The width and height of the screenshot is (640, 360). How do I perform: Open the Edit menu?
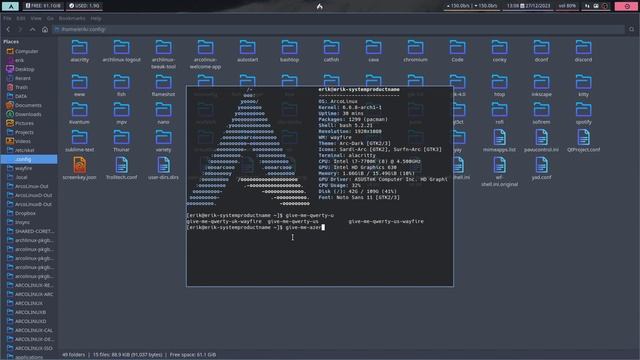point(21,18)
